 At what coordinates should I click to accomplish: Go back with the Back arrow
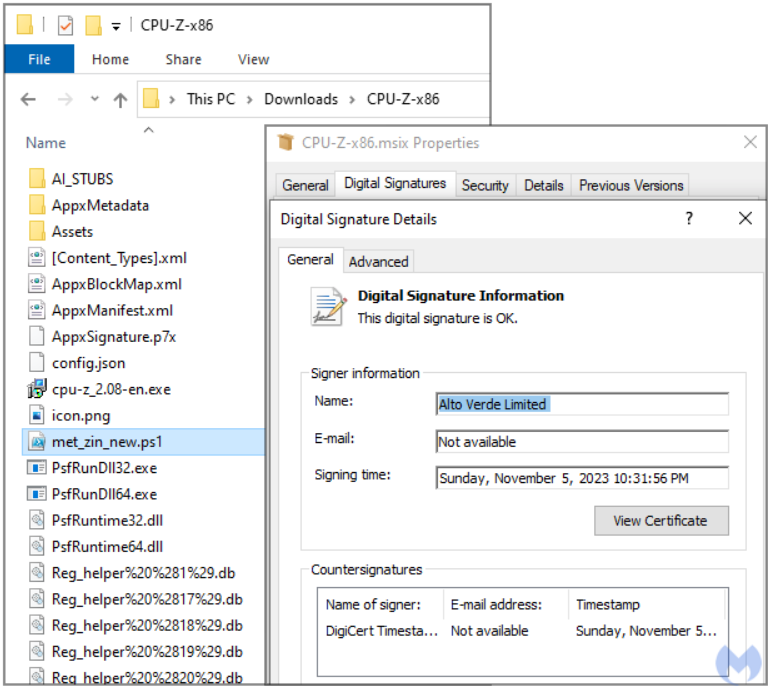(x=28, y=99)
